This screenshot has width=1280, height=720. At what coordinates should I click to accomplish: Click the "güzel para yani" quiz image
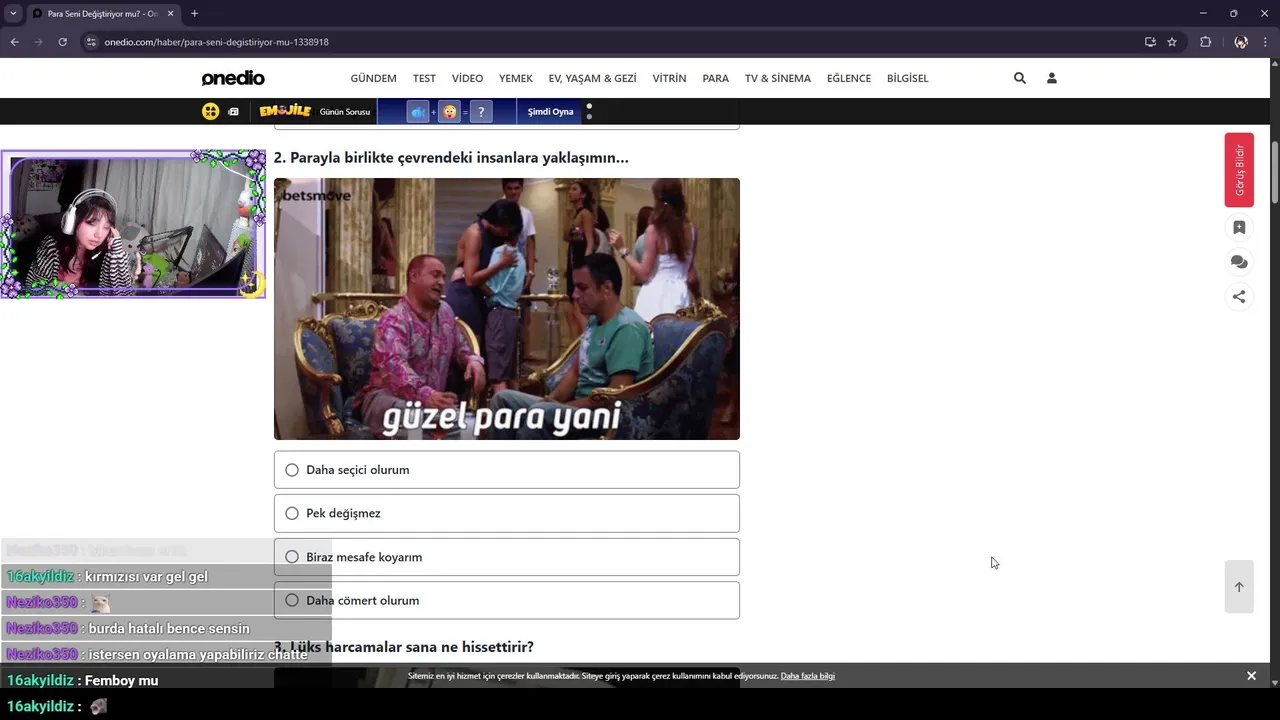pos(507,309)
